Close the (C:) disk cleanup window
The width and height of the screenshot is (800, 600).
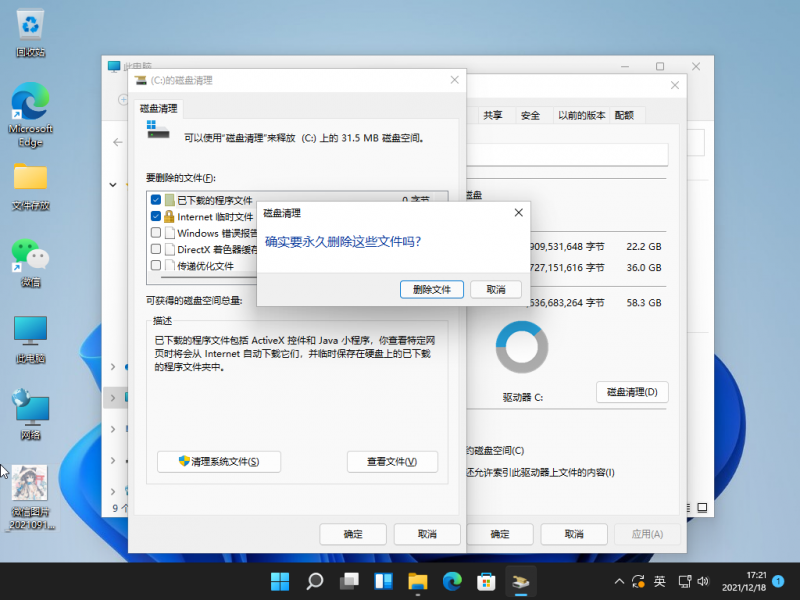click(455, 80)
